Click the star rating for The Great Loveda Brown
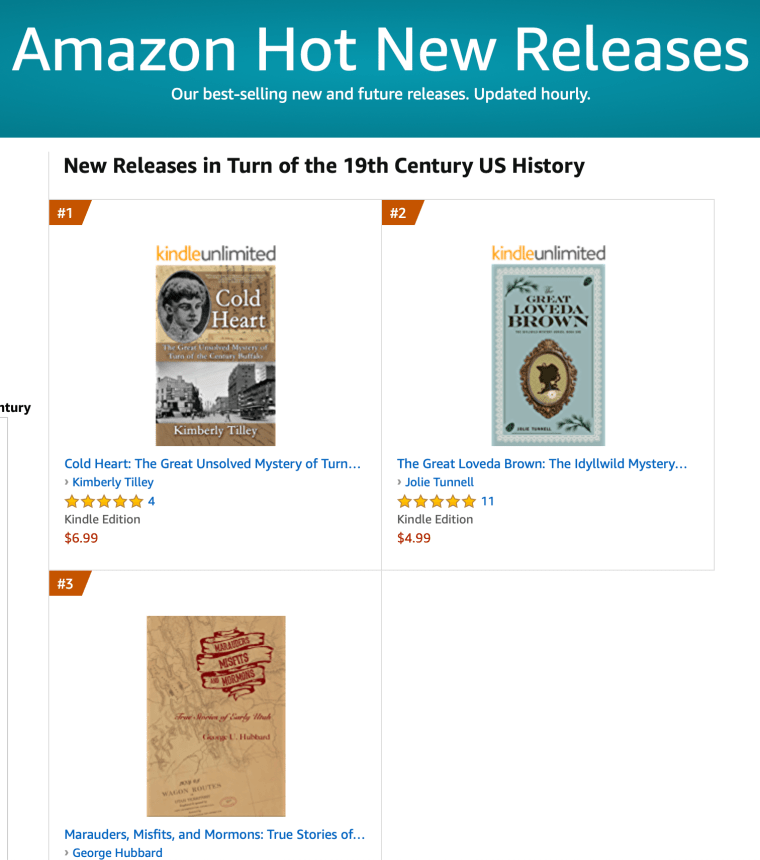The width and height of the screenshot is (760, 860). [436, 501]
